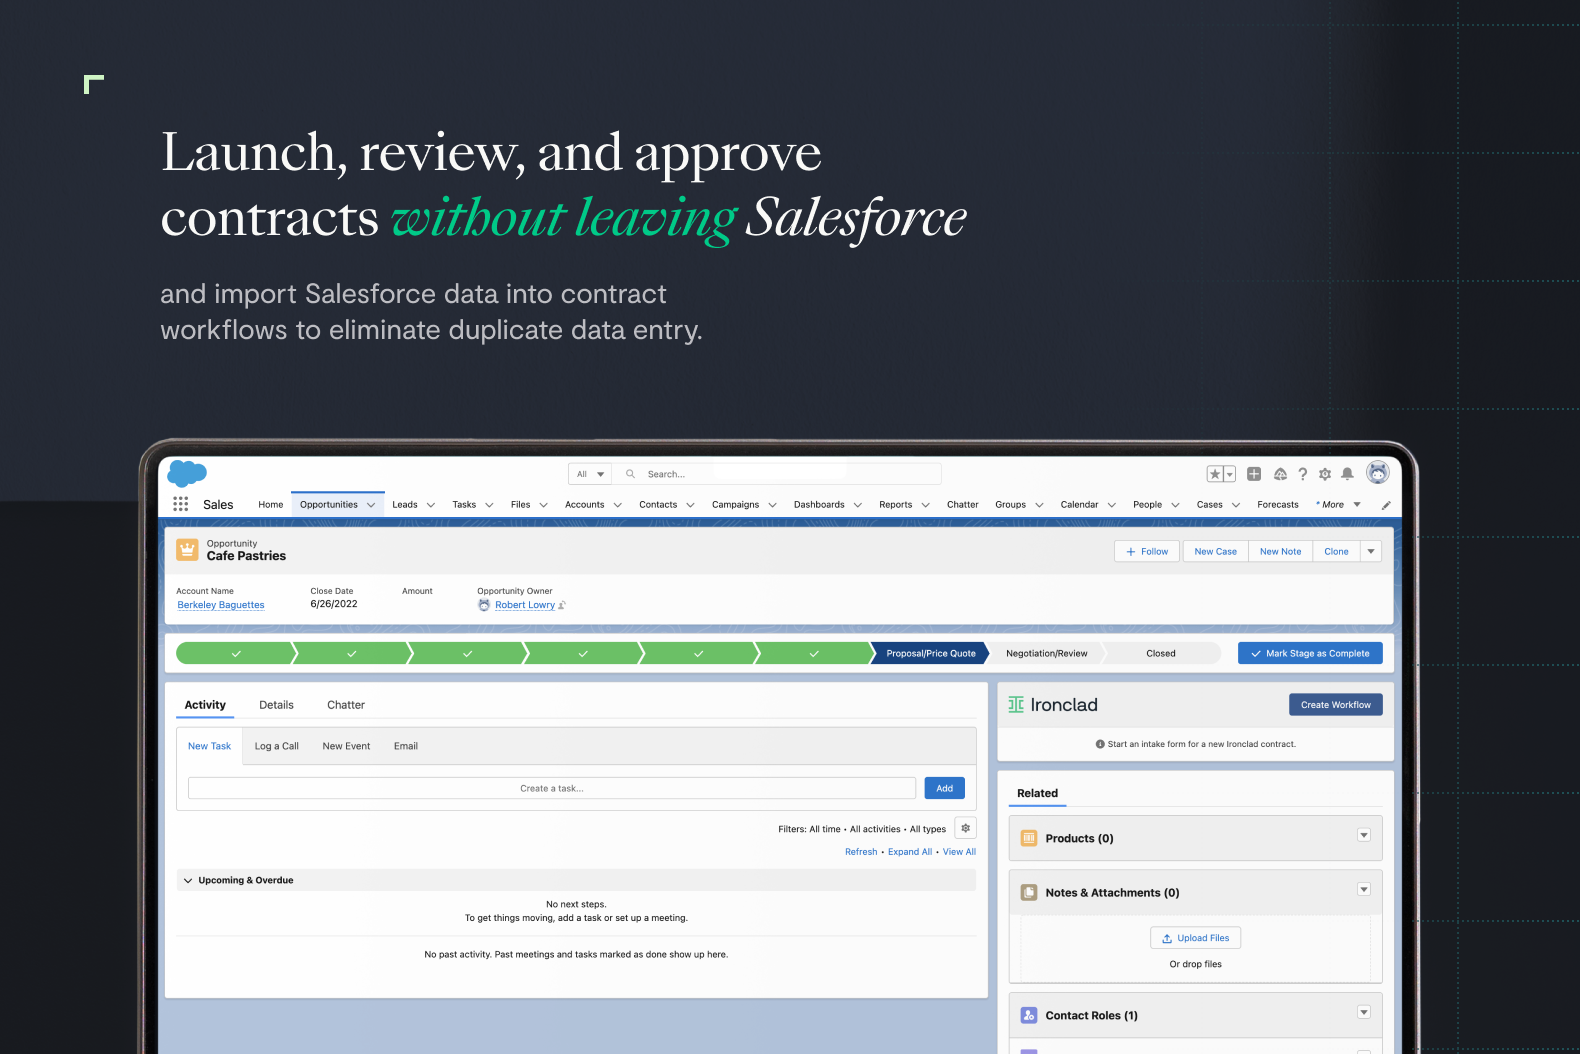
Task: View the Notifications bell icon
Action: coord(1348,474)
